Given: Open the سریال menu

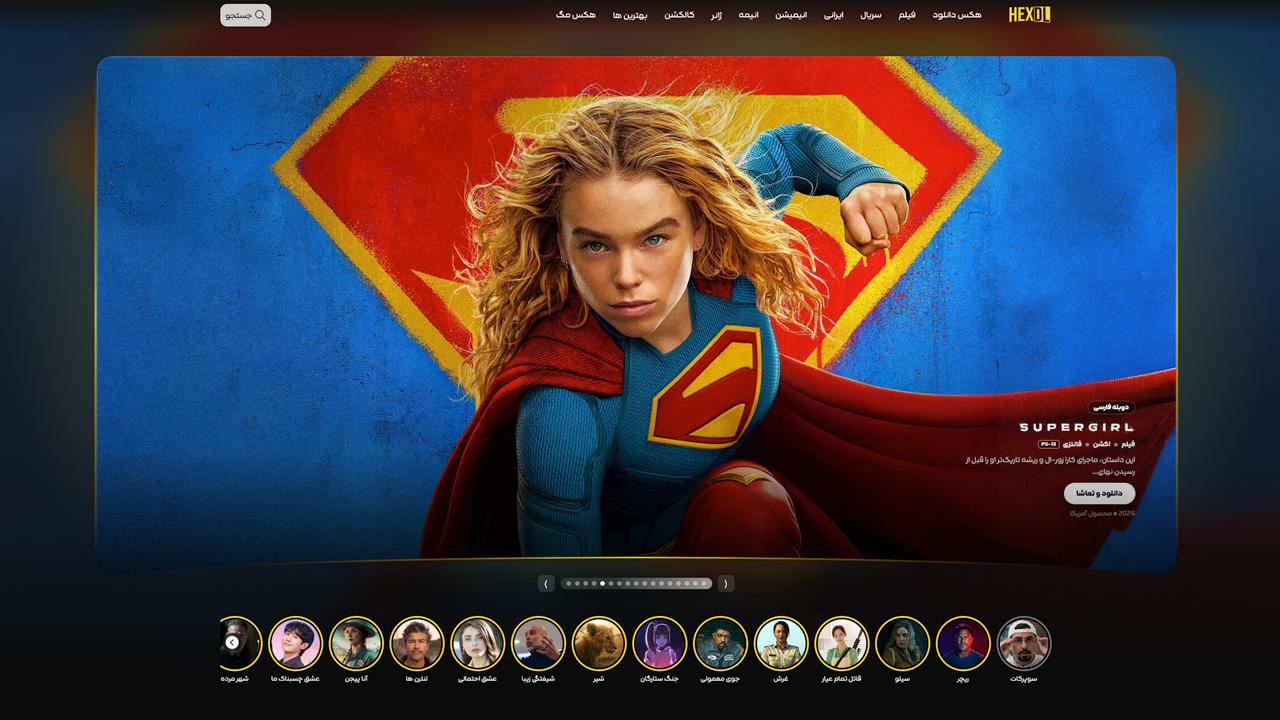Looking at the screenshot, I should (871, 15).
